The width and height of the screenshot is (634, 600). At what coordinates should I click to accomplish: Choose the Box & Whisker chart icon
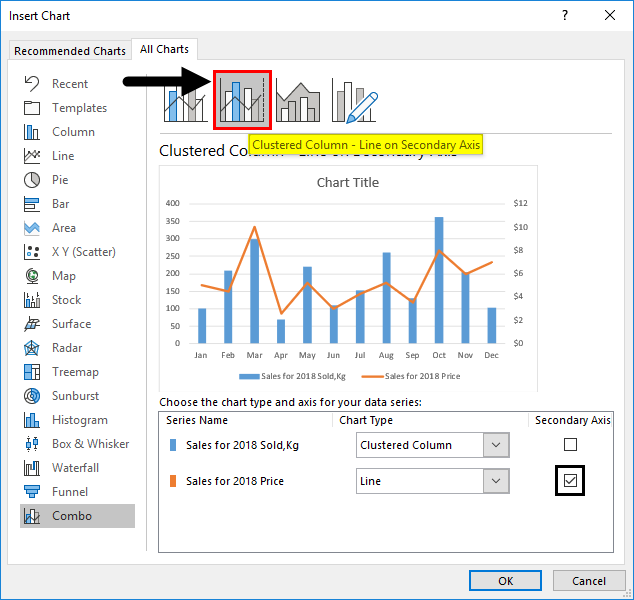pos(32,444)
